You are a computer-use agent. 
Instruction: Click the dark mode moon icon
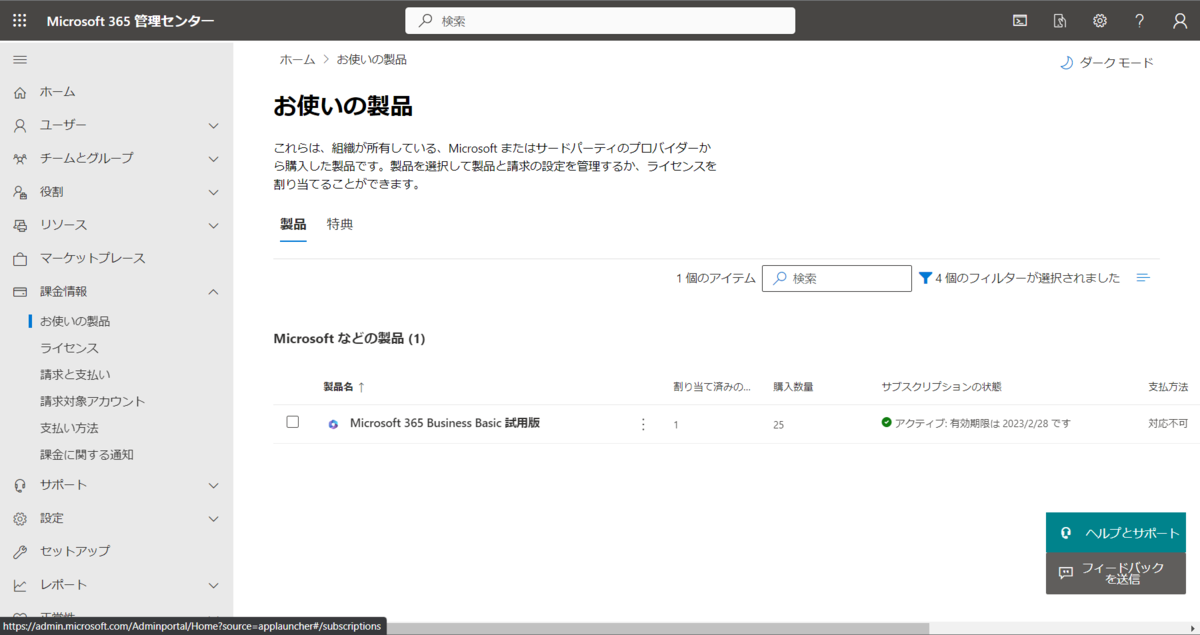pyautogui.click(x=1066, y=63)
